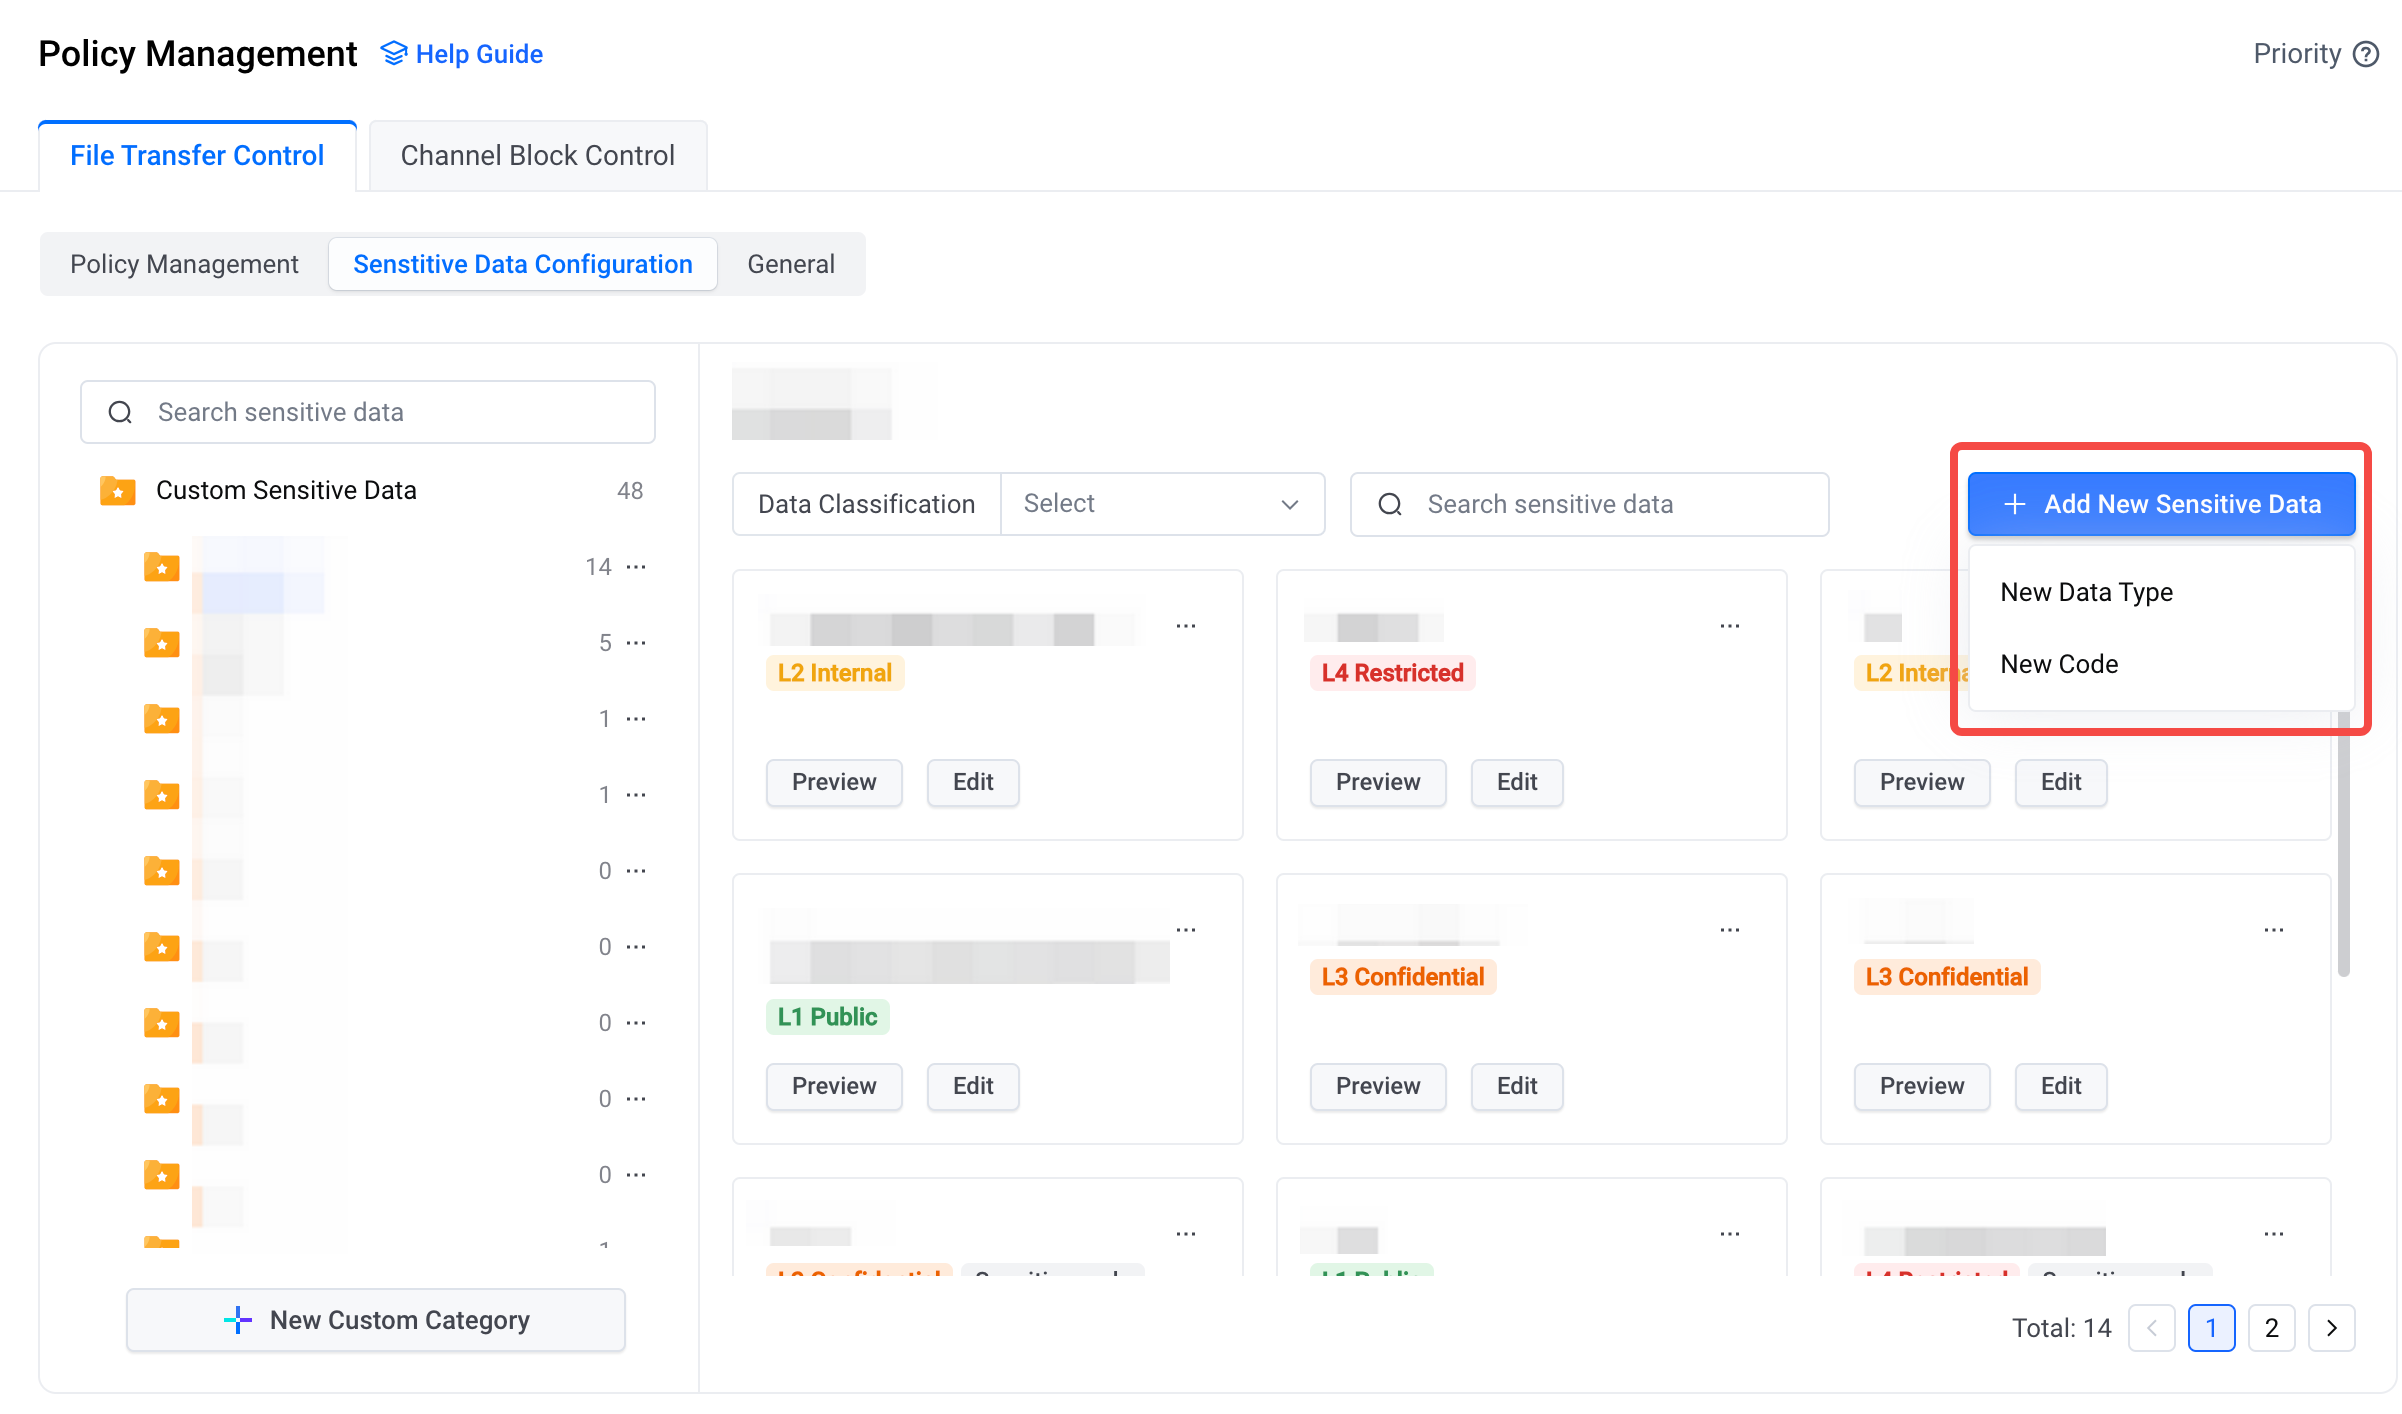Open more options for category with 14 items
The width and height of the screenshot is (2402, 1414).
(x=636, y=567)
